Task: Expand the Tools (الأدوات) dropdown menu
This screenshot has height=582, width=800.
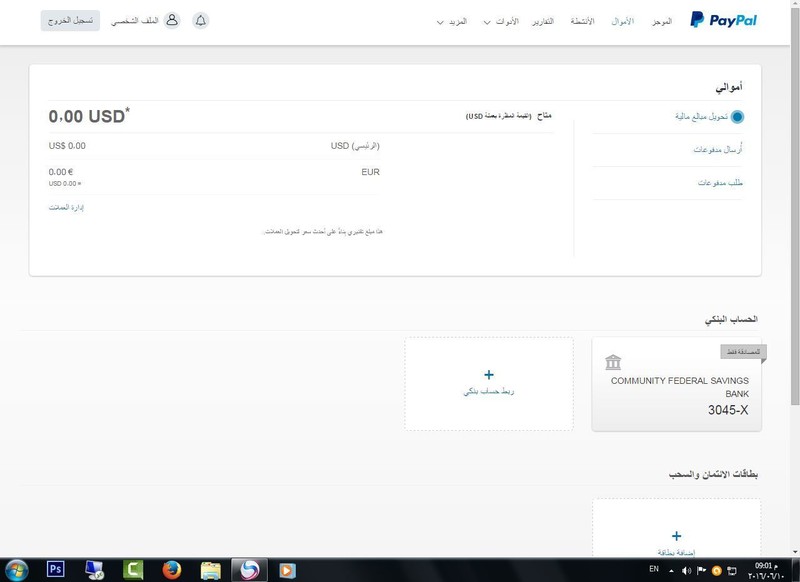Action: (x=501, y=21)
